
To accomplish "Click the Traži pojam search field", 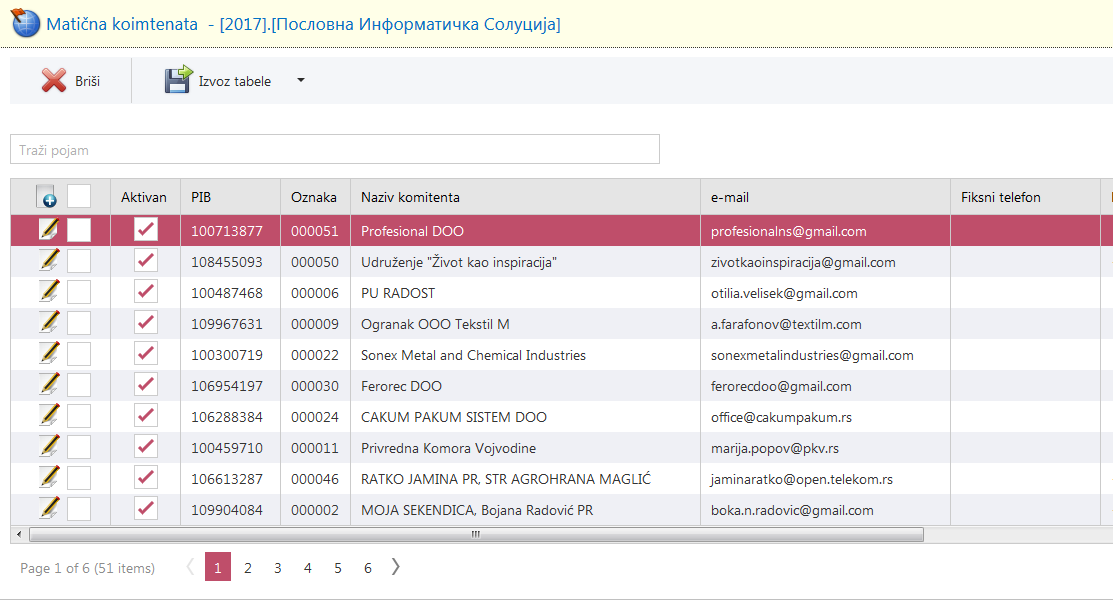I will tap(334, 150).
